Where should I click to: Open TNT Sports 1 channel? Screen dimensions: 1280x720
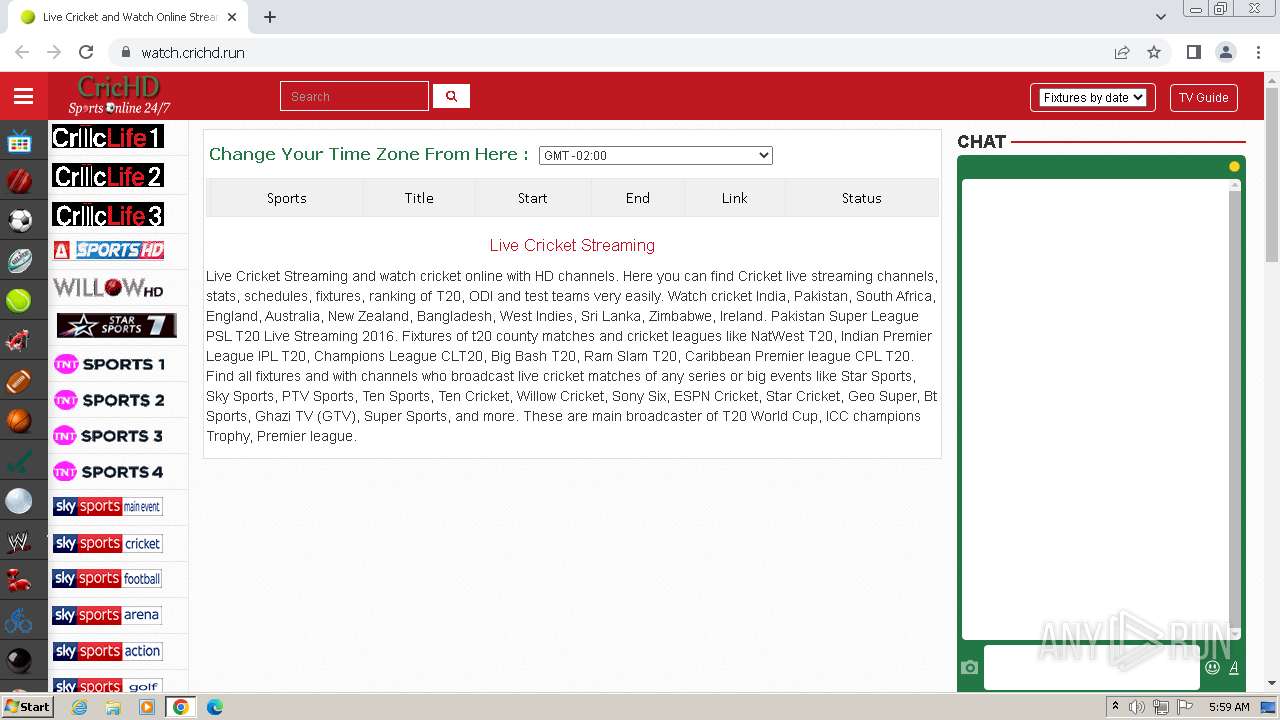[x=109, y=364]
